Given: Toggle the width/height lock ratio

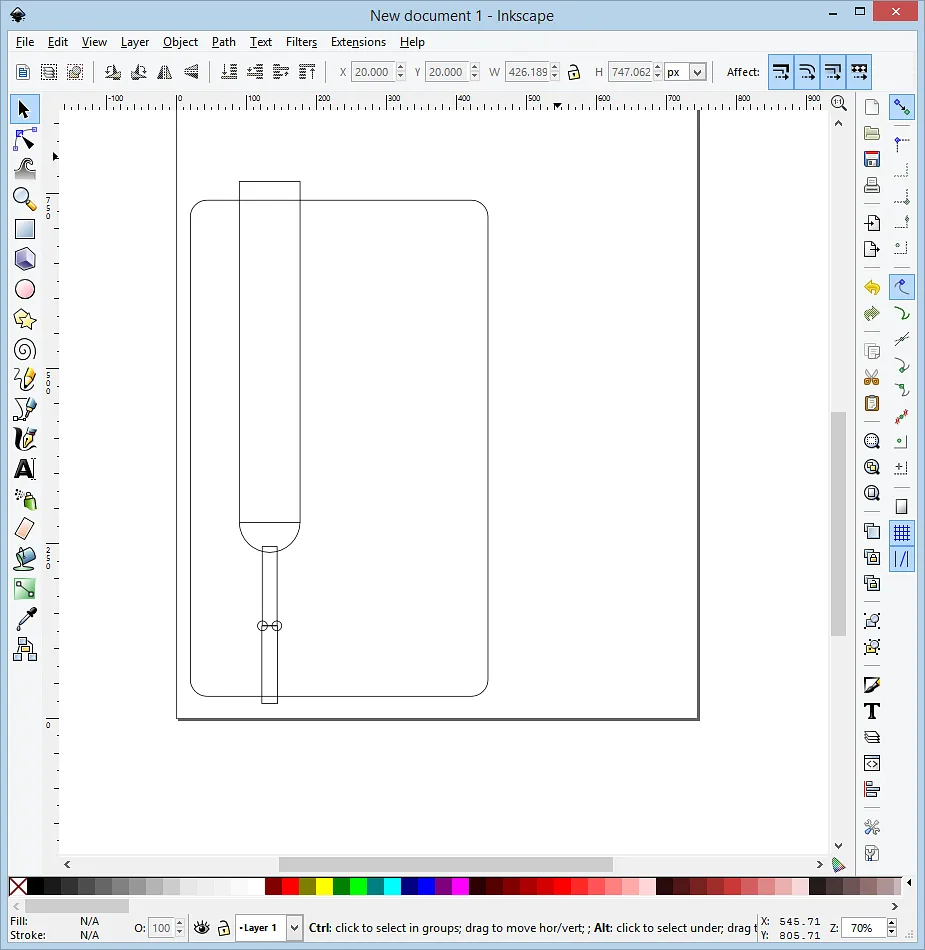Looking at the screenshot, I should coord(574,72).
